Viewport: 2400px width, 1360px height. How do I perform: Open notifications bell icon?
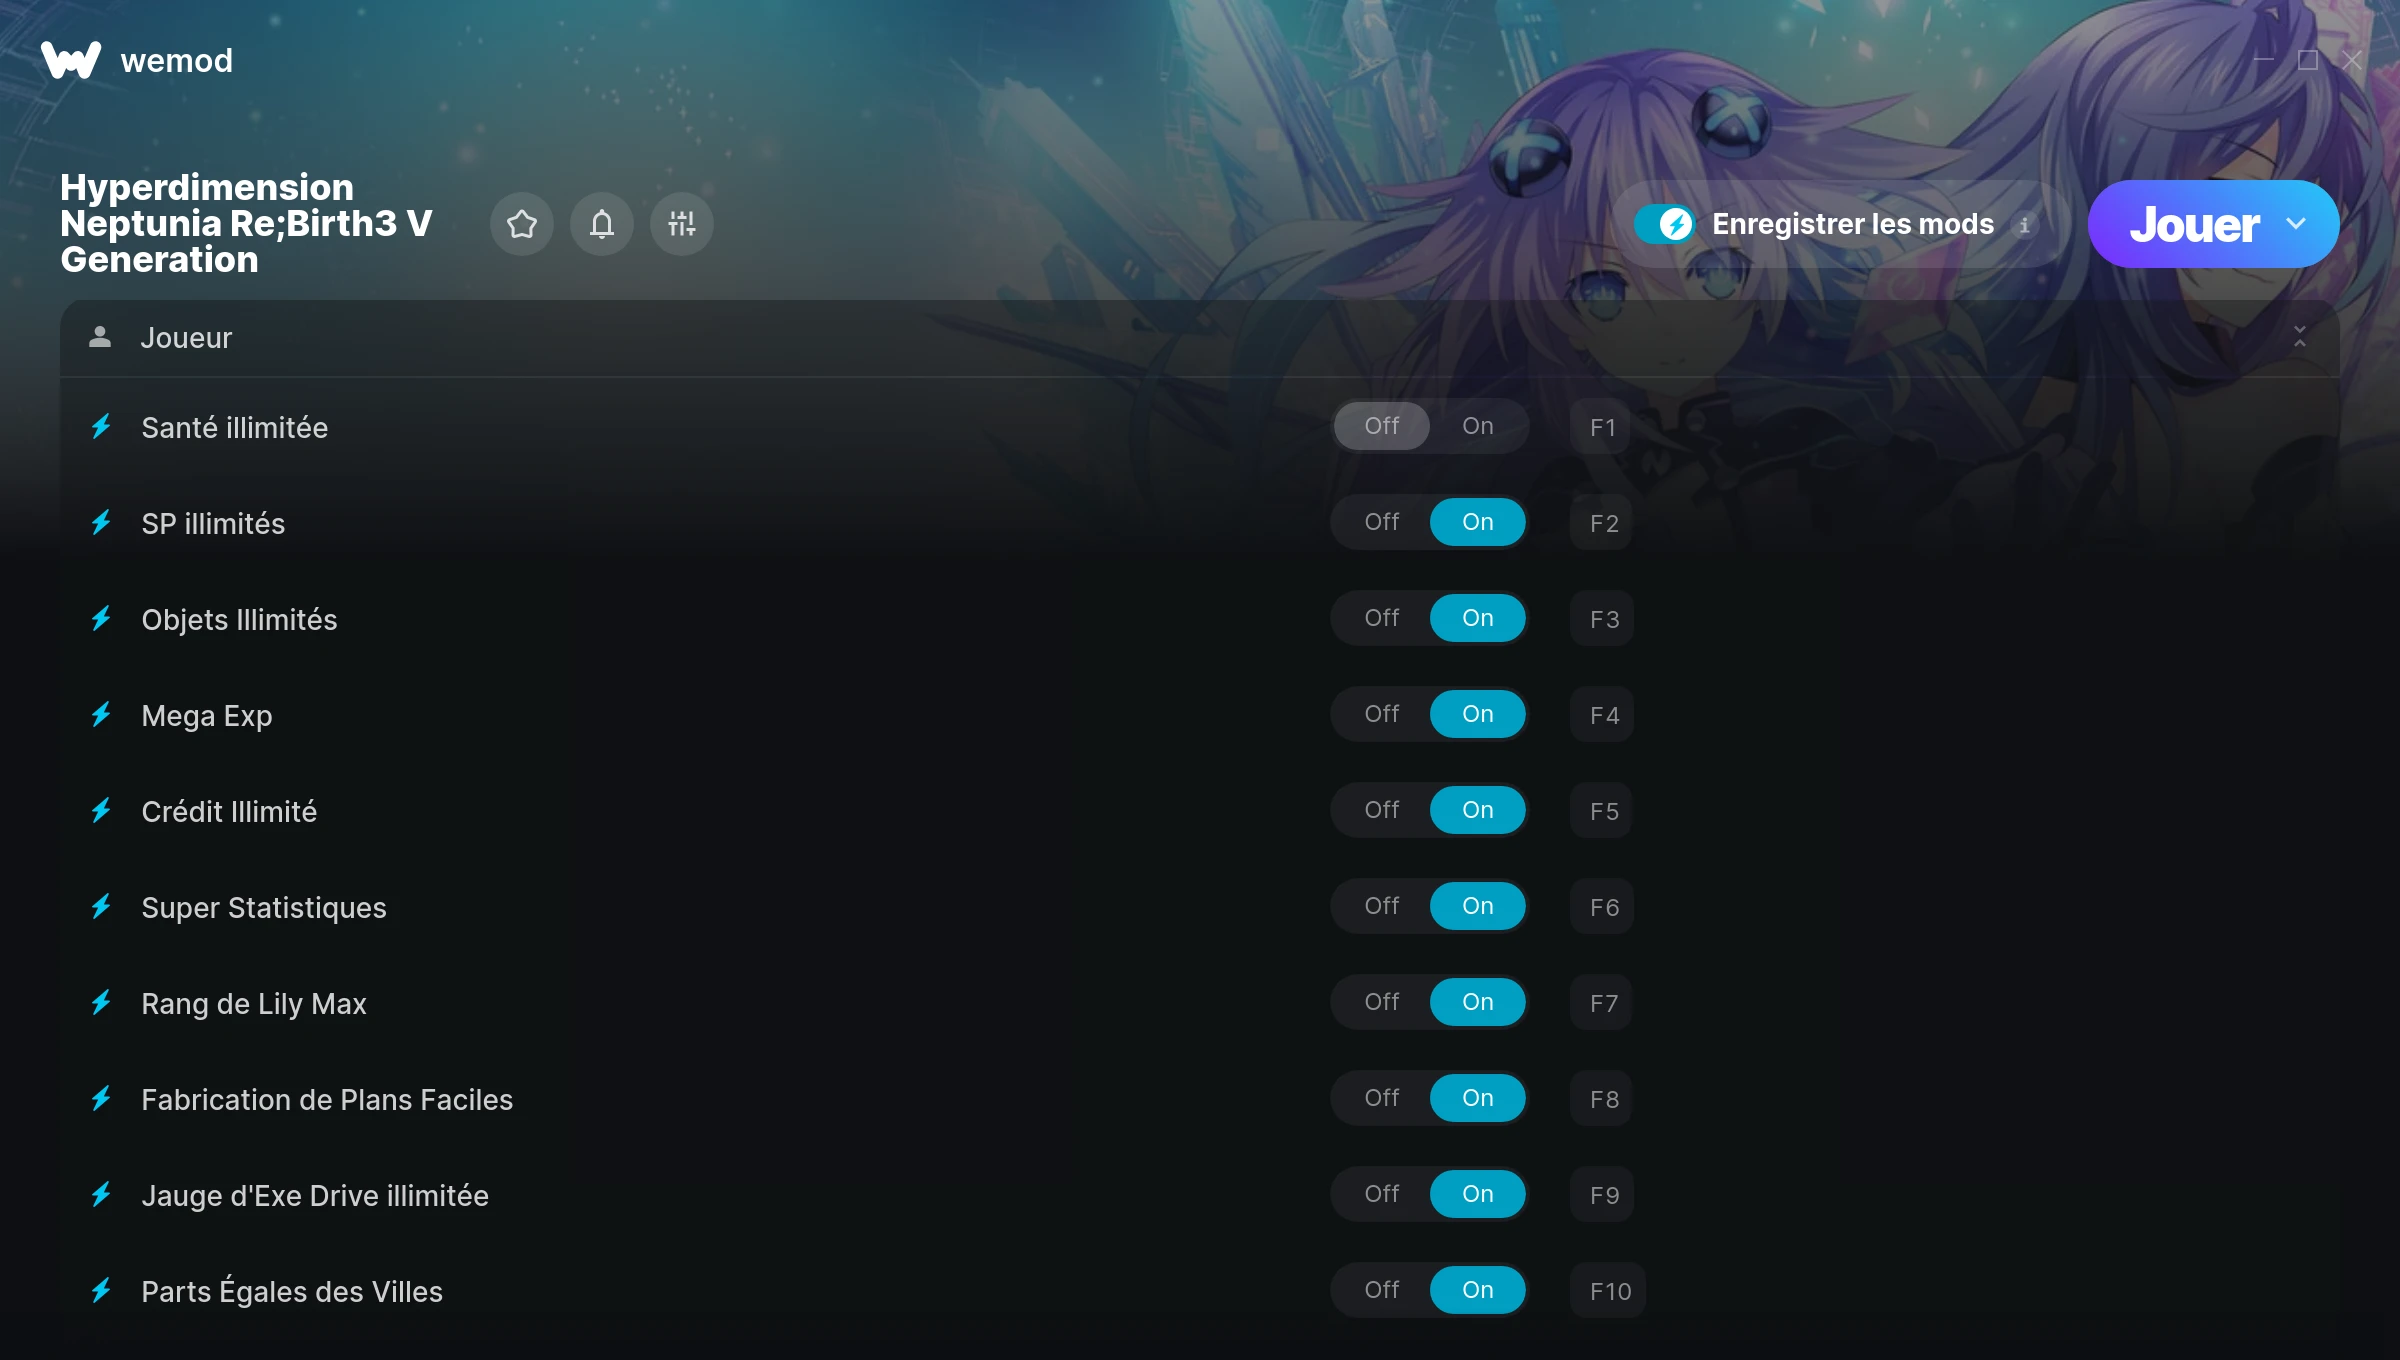(x=602, y=224)
